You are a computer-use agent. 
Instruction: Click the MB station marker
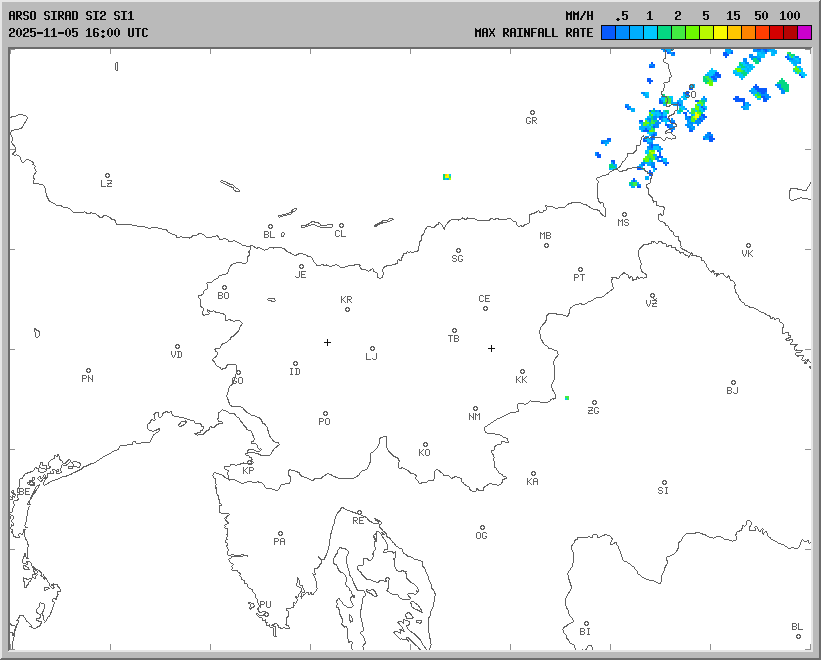point(546,245)
